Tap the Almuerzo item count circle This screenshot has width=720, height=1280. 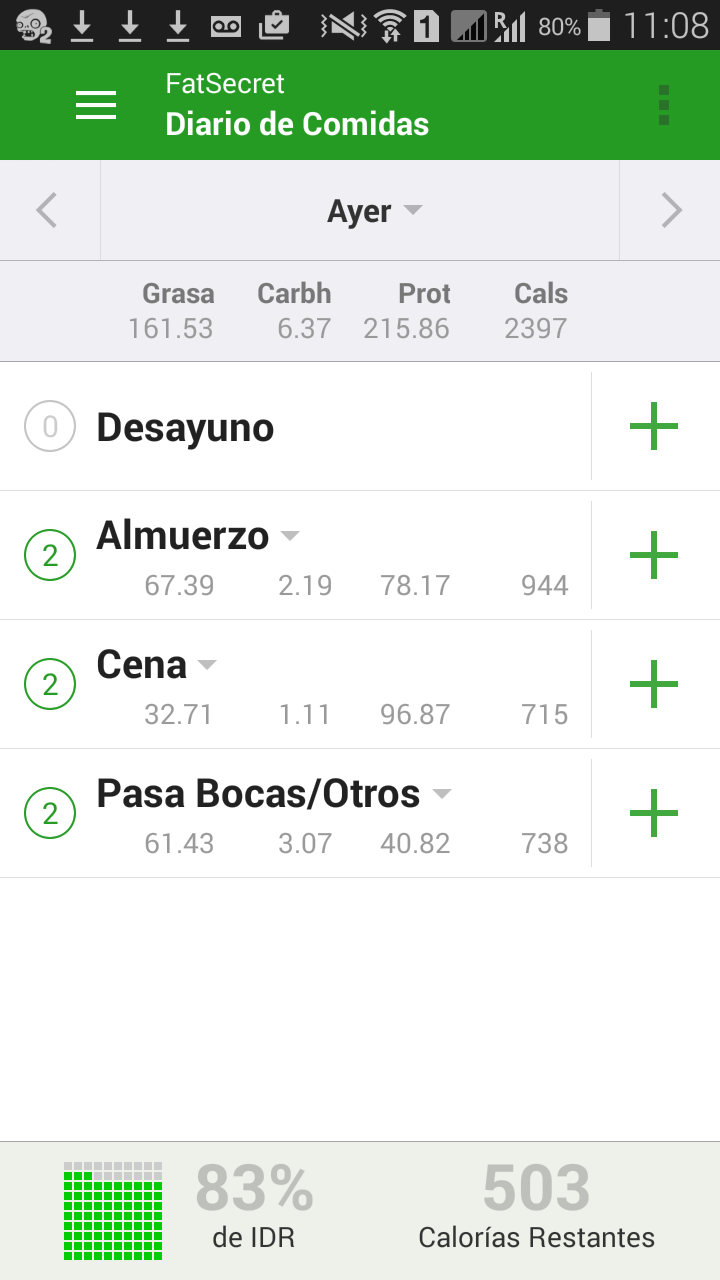tap(50, 555)
